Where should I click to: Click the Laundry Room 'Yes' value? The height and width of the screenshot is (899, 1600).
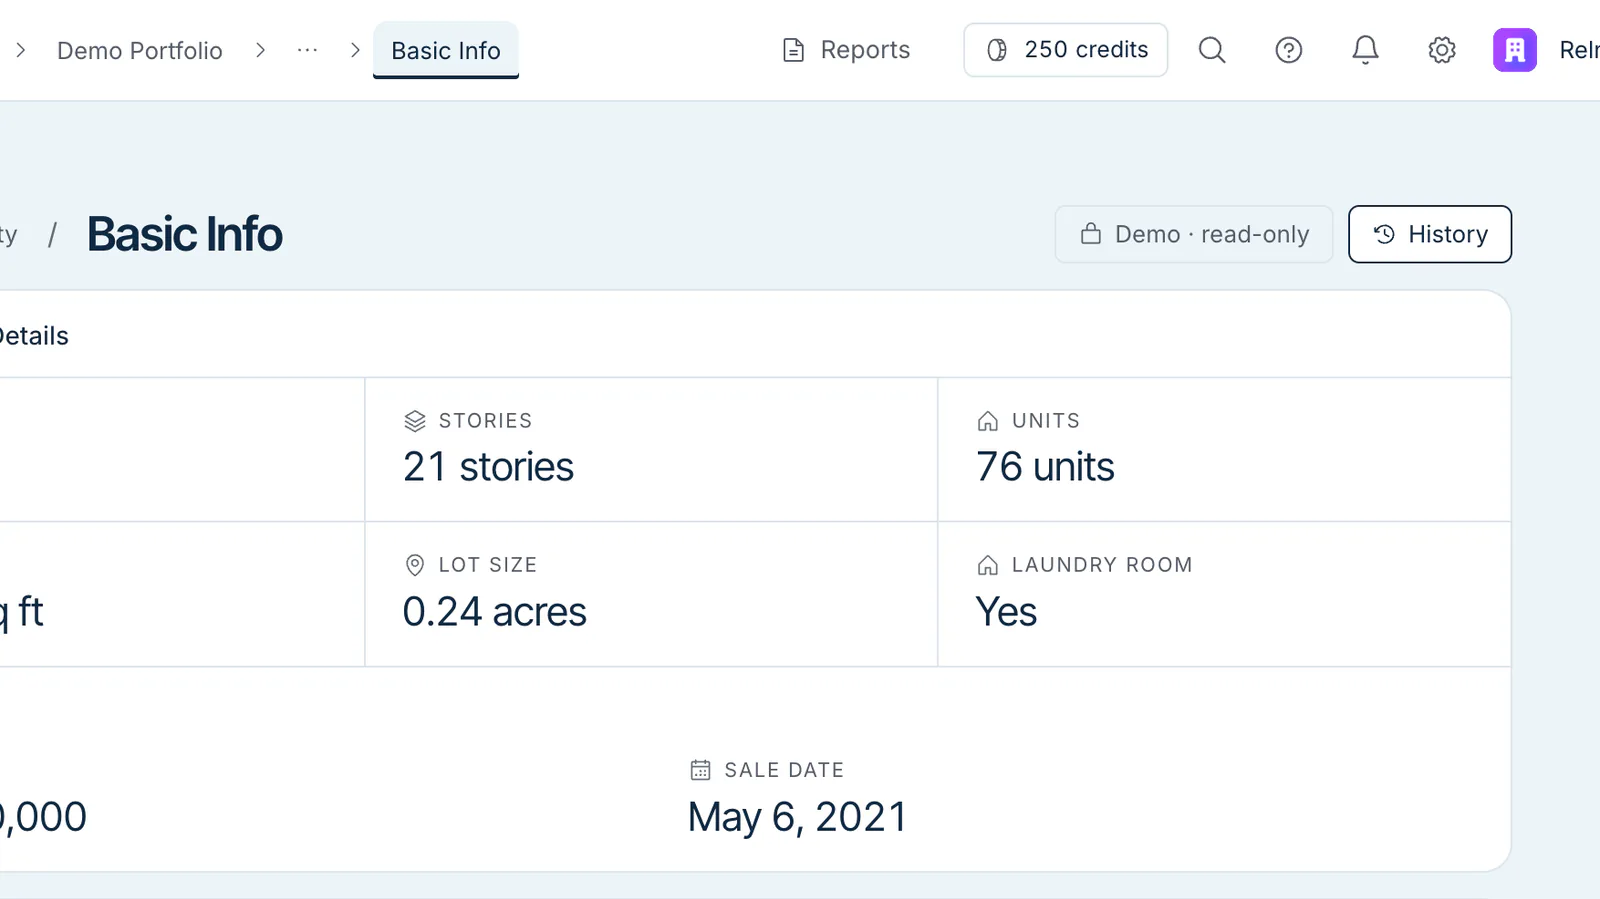pyautogui.click(x=1006, y=612)
